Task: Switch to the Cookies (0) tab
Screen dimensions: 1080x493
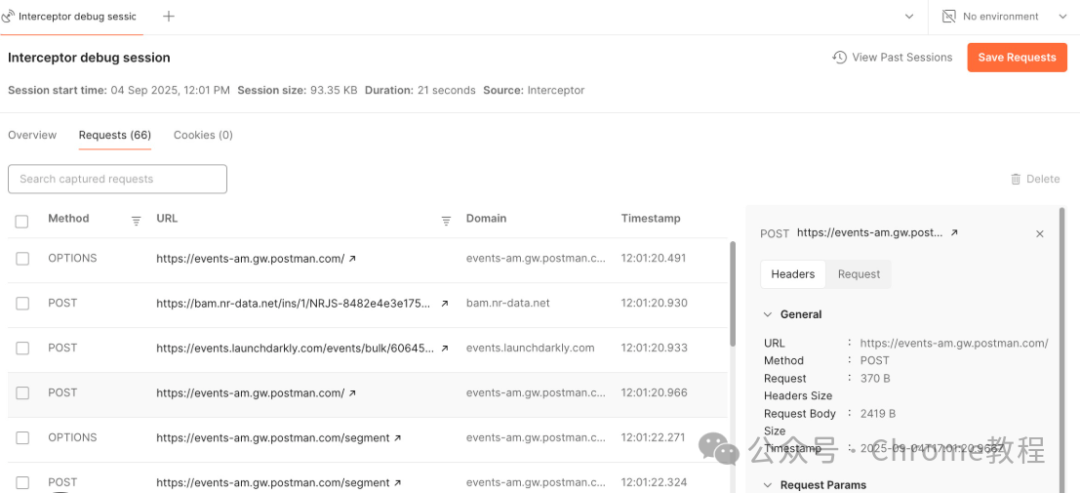Action: click(x=203, y=135)
